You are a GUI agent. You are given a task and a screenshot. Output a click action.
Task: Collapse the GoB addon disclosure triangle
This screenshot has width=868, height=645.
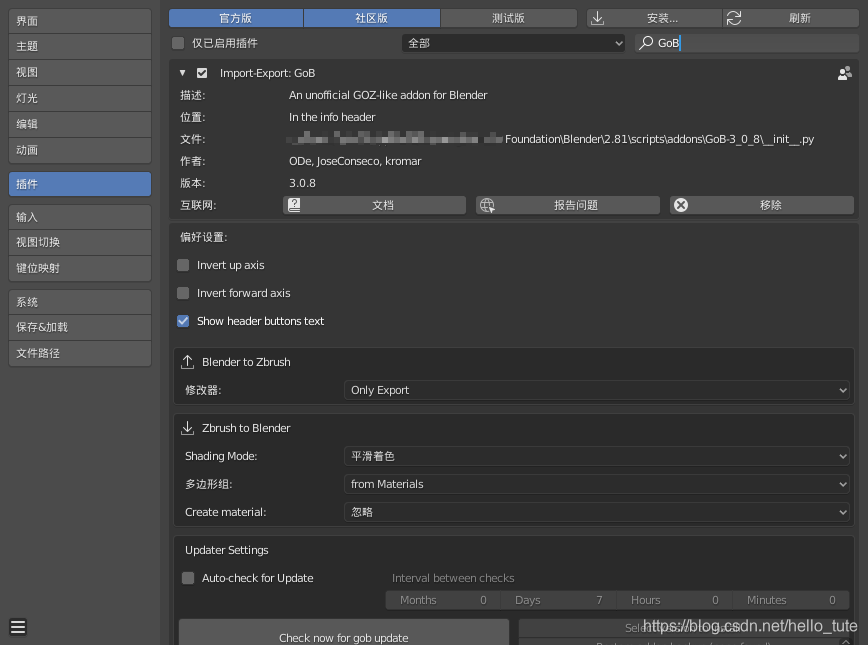coord(182,73)
